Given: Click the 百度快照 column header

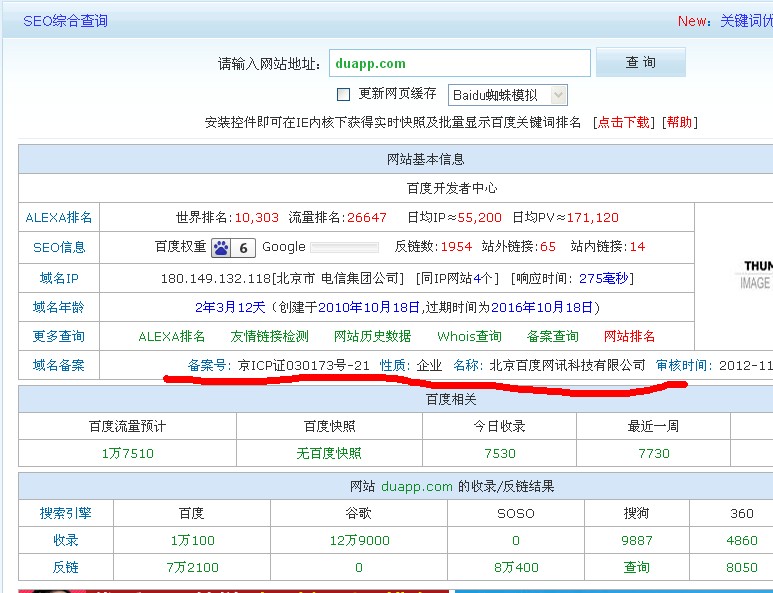Looking at the screenshot, I should coord(329,426).
